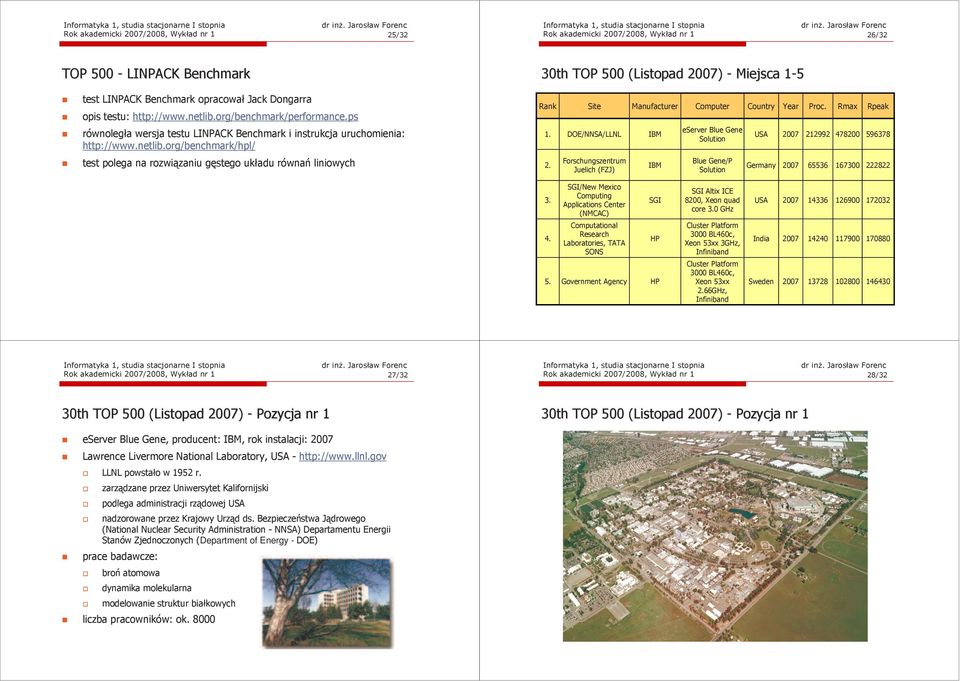960x681 pixels.
Task: Click the 'Rmax' table header
Action: (847, 106)
